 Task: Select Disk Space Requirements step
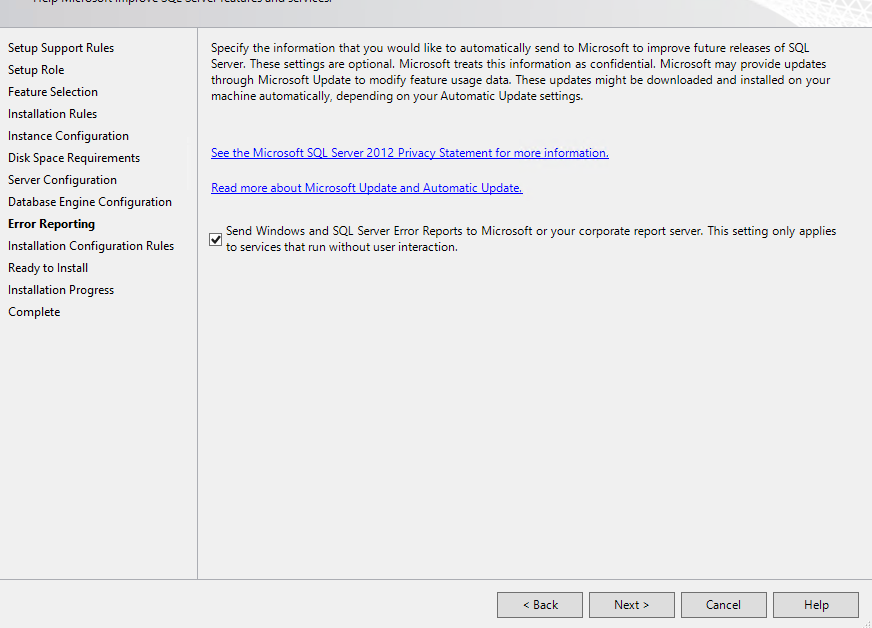pyautogui.click(x=74, y=158)
